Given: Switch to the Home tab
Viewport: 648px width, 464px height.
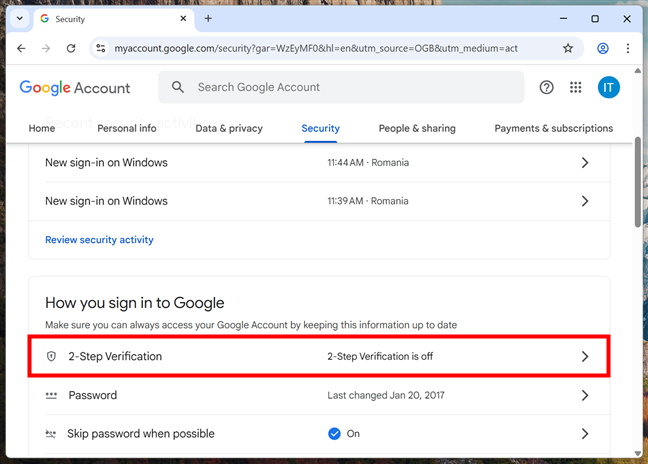Looking at the screenshot, I should (42, 128).
